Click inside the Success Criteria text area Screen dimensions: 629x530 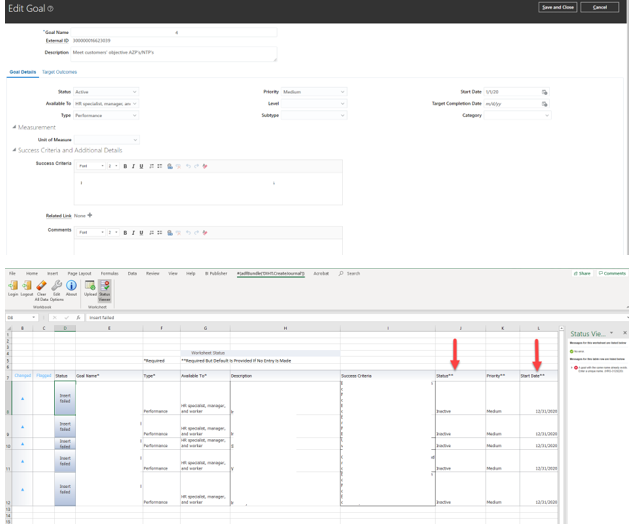click(x=208, y=189)
